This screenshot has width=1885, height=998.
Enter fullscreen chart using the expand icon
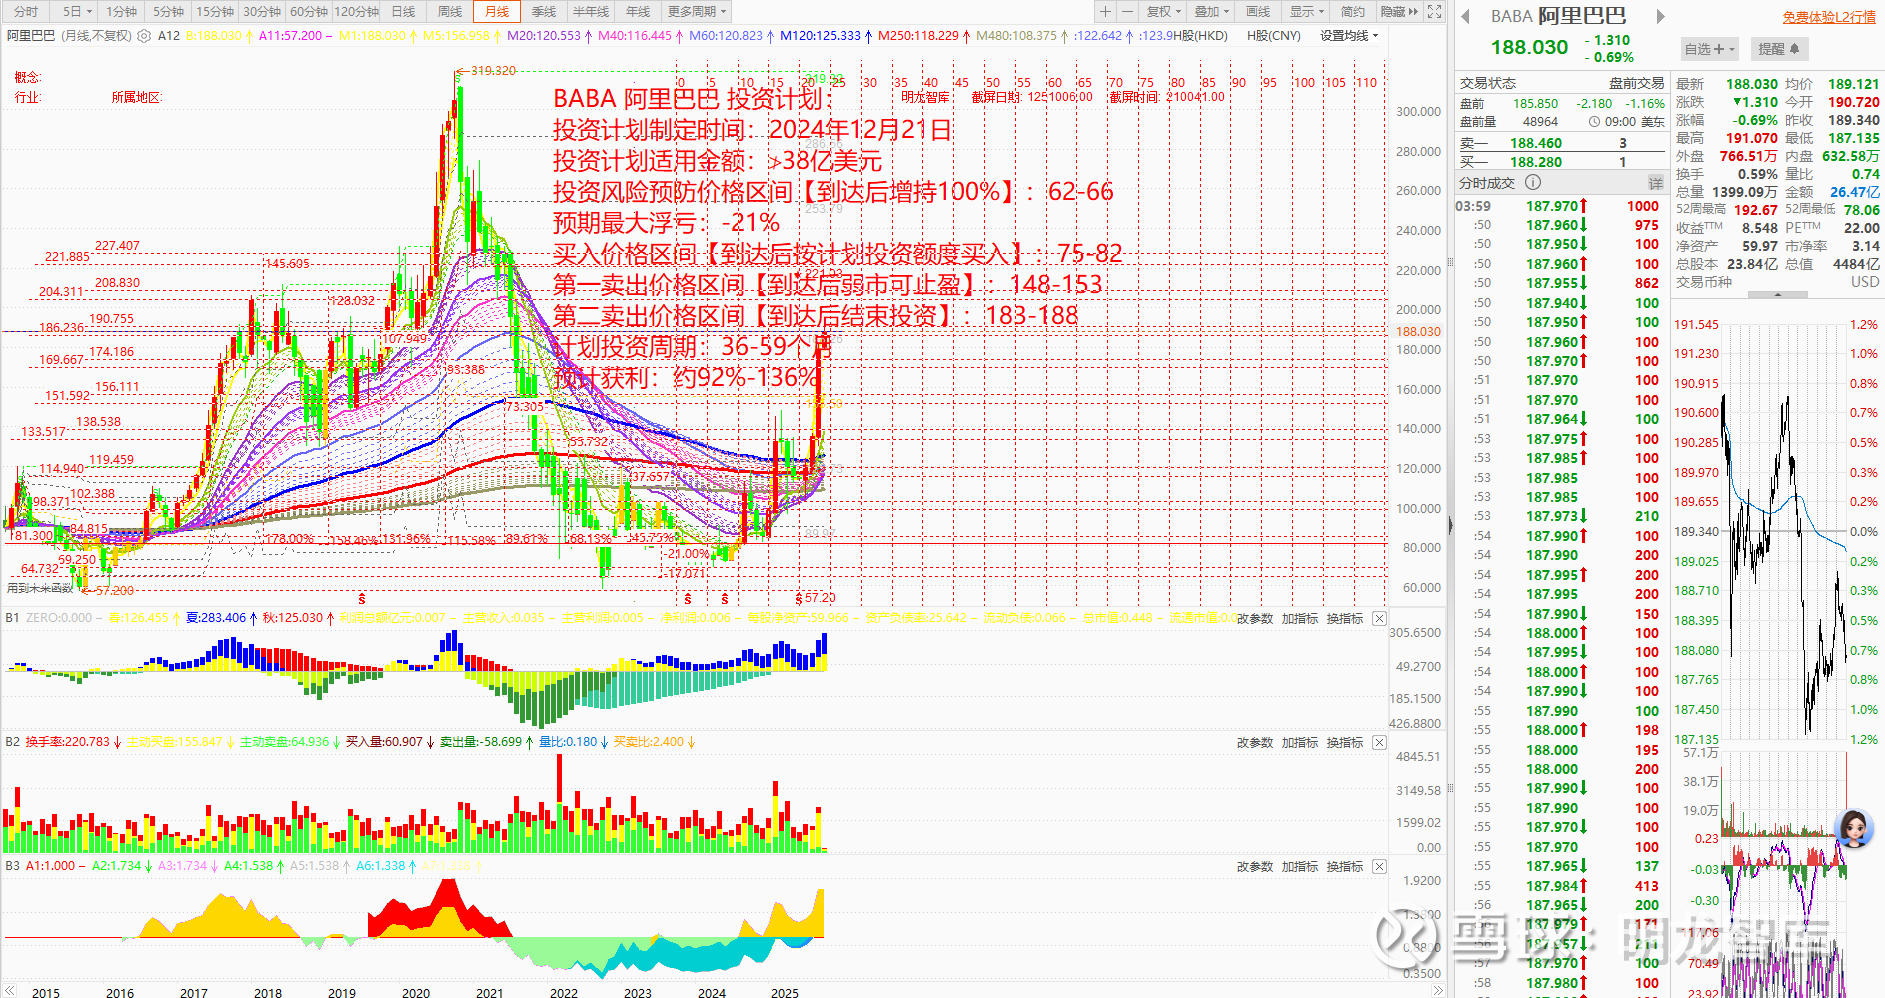click(x=1434, y=12)
